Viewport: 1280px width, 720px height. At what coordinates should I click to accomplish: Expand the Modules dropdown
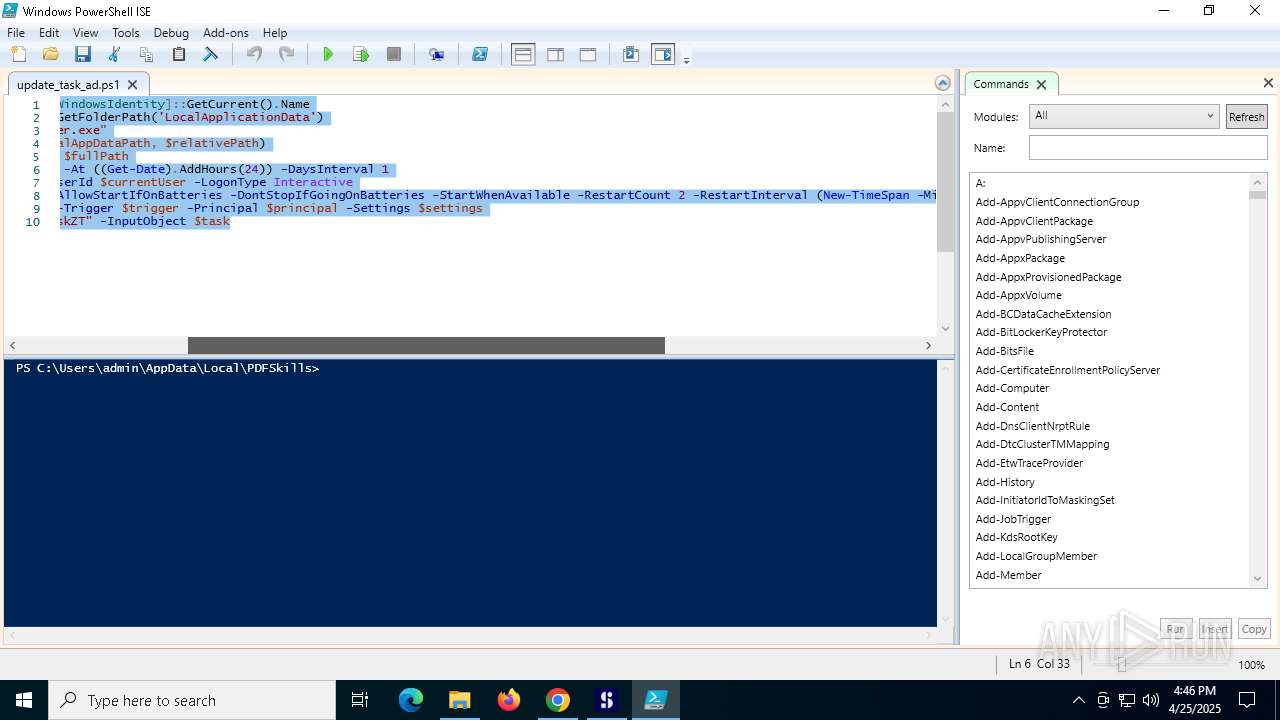pyautogui.click(x=1124, y=116)
